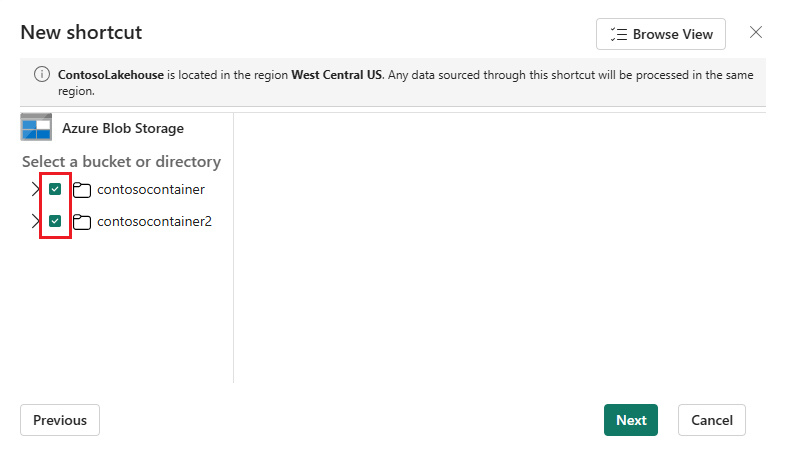Click the Azure Blob Storage icon
Viewport: 785px width, 452px height.
coord(36,127)
